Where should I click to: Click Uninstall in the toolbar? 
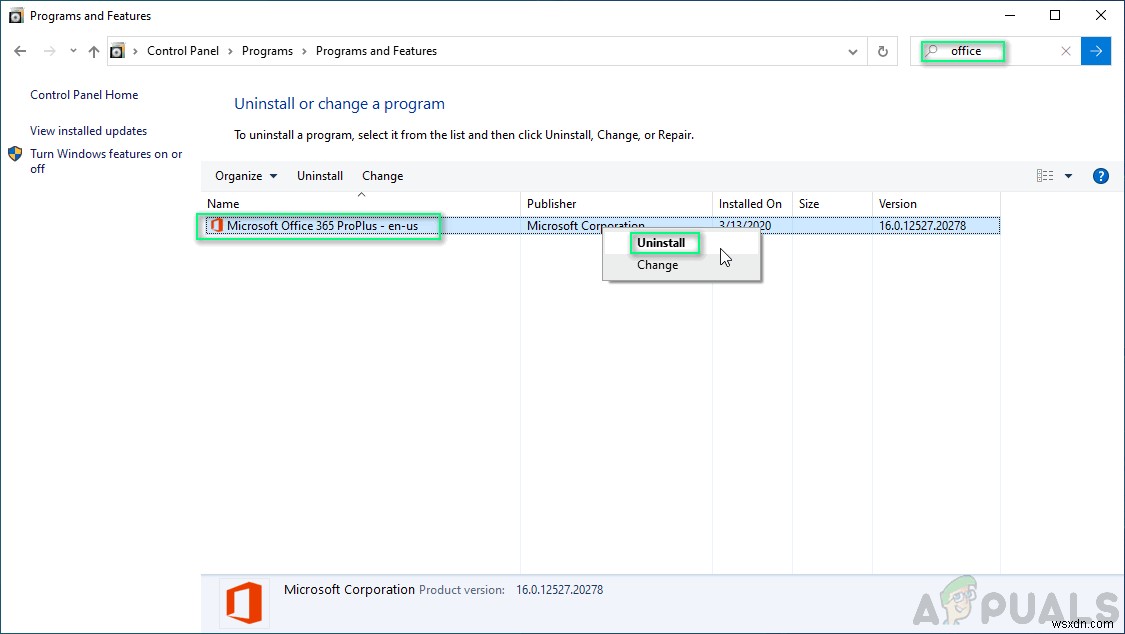[x=320, y=176]
